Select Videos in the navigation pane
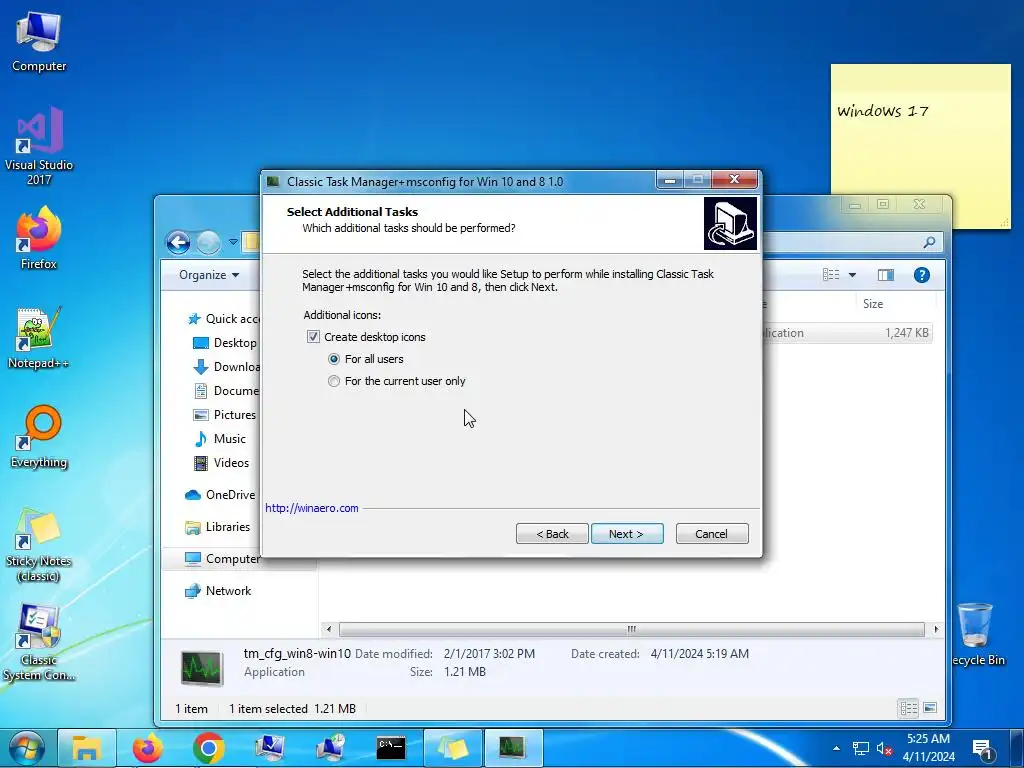 (x=221, y=463)
